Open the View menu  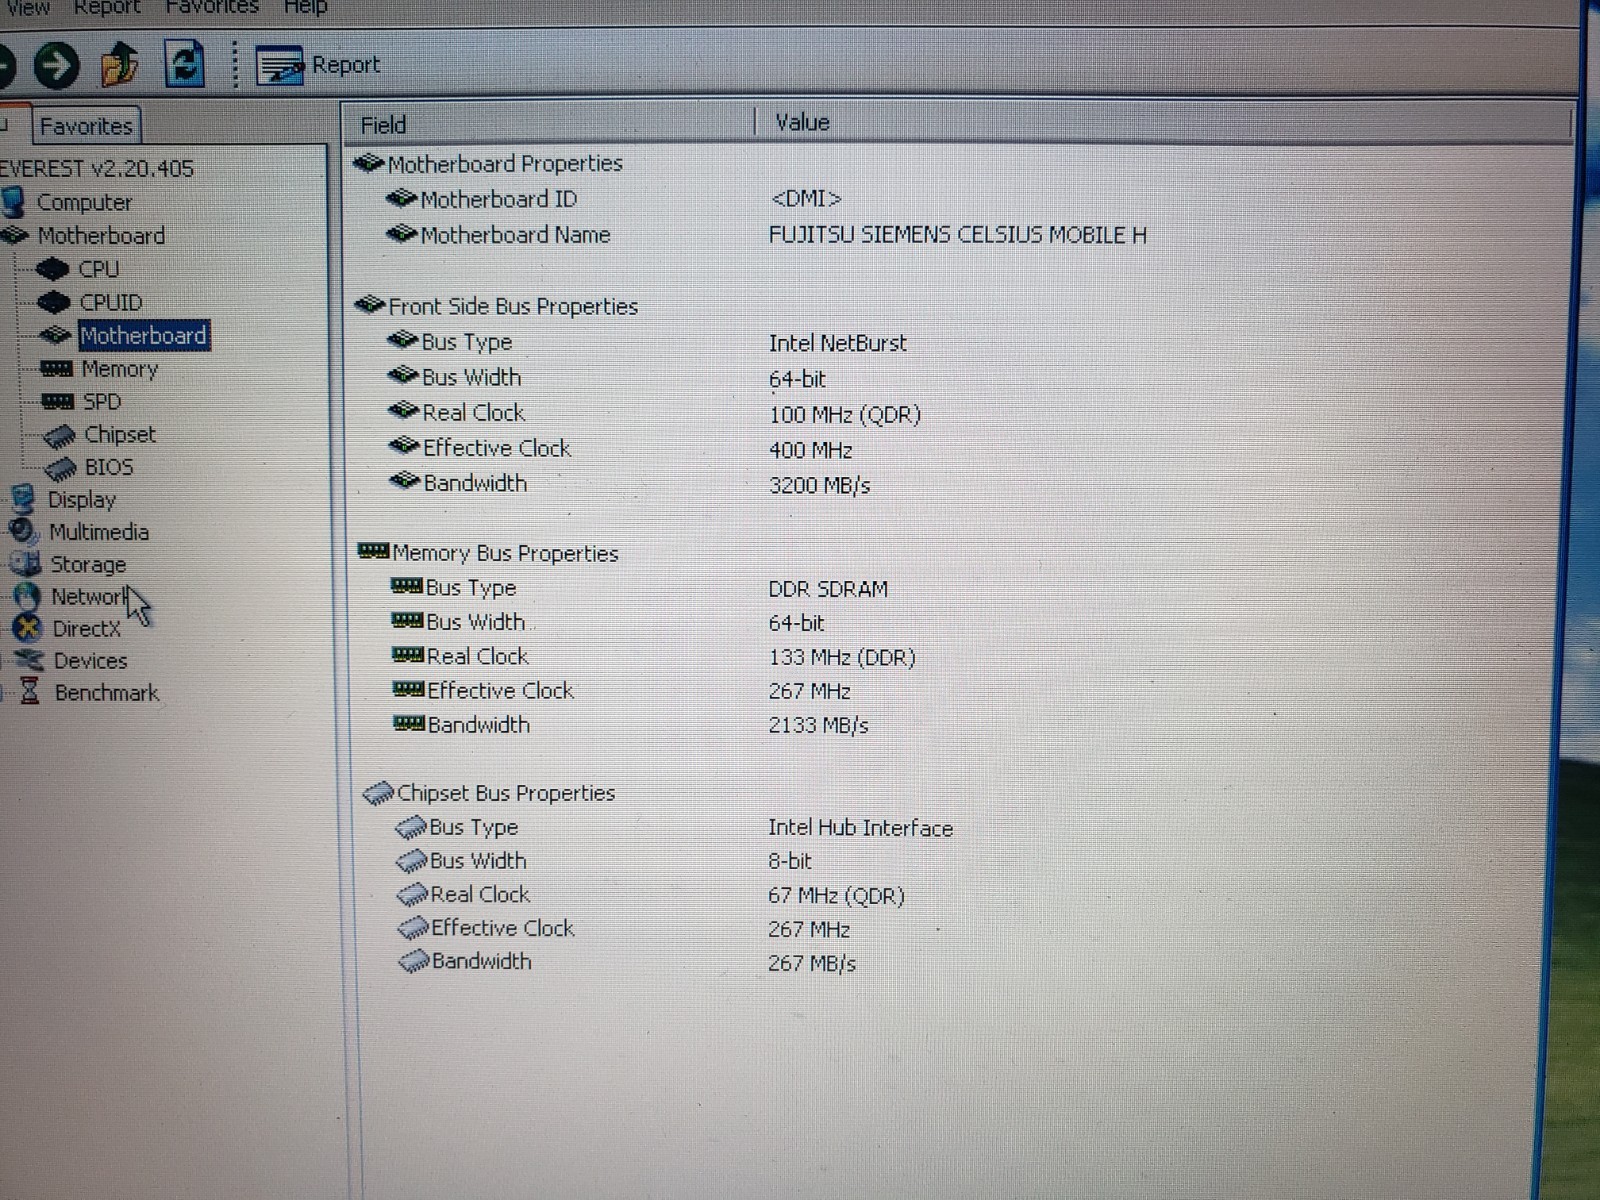coord(28,8)
